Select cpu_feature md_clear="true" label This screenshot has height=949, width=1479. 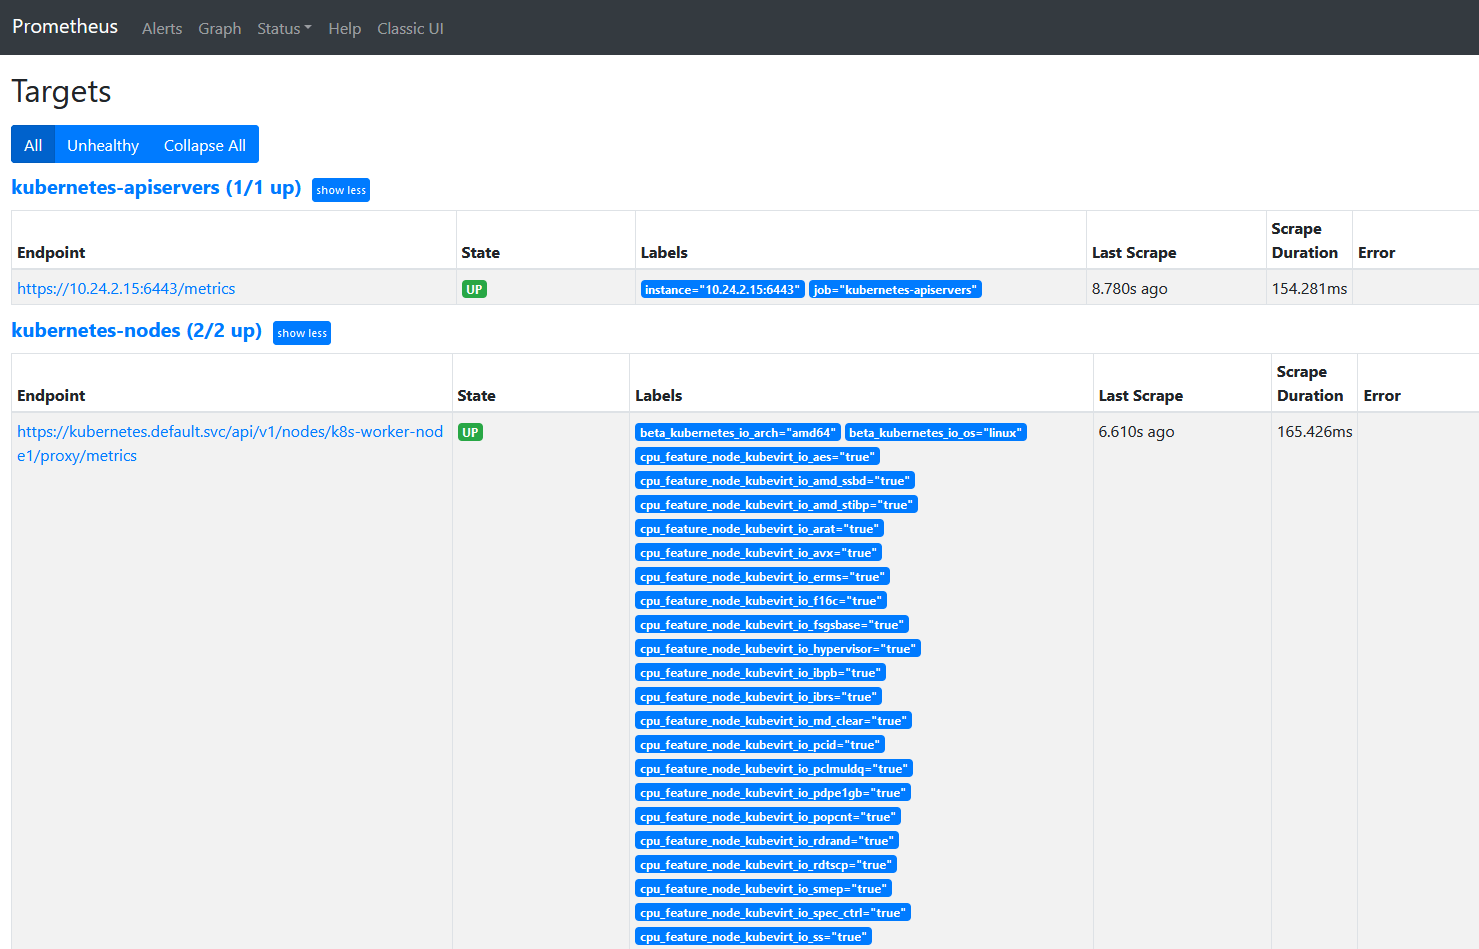coord(774,720)
